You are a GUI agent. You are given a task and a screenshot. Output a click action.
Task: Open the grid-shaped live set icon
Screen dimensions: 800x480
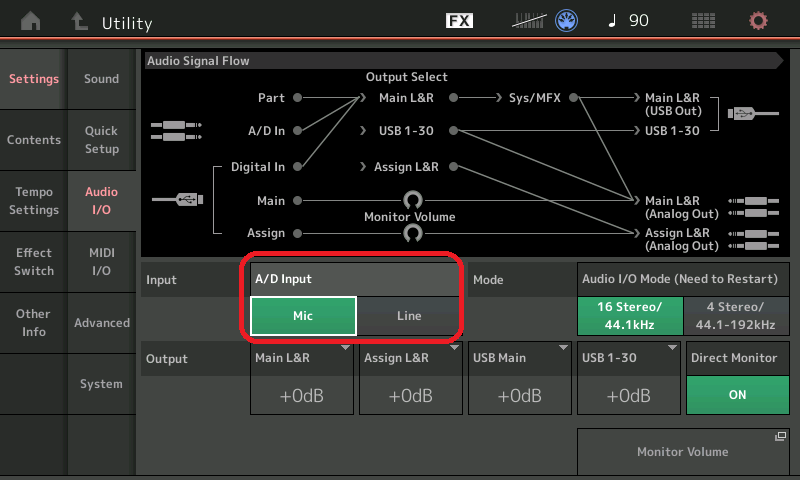point(703,21)
